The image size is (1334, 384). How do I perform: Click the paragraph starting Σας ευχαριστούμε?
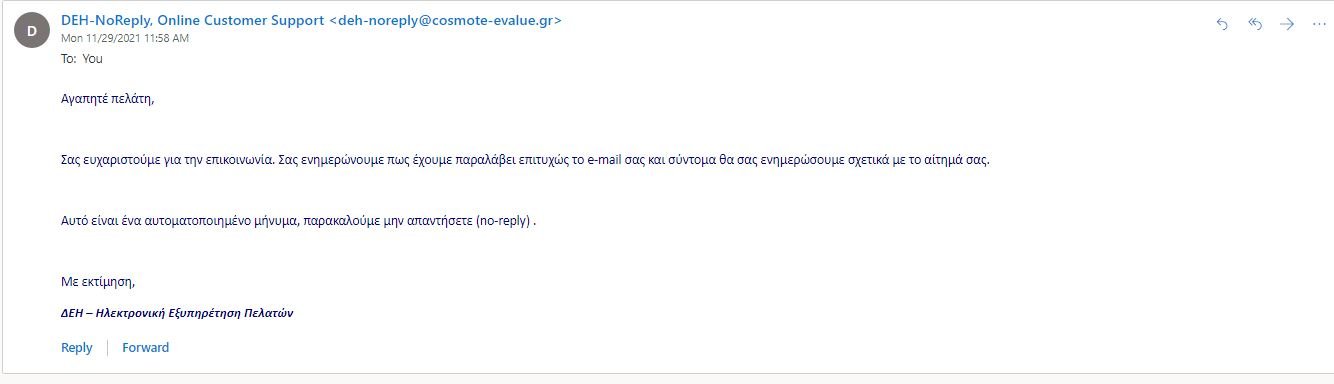(525, 160)
